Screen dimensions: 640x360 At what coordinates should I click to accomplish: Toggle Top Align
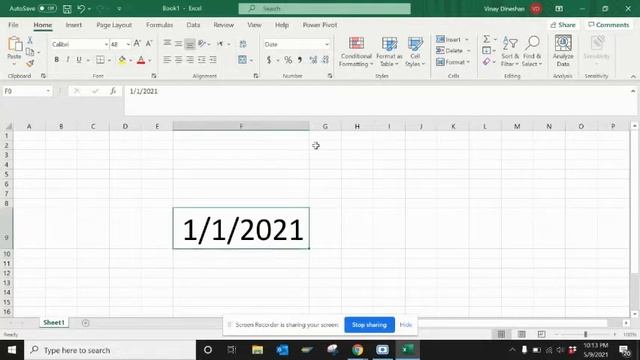[x=167, y=43]
